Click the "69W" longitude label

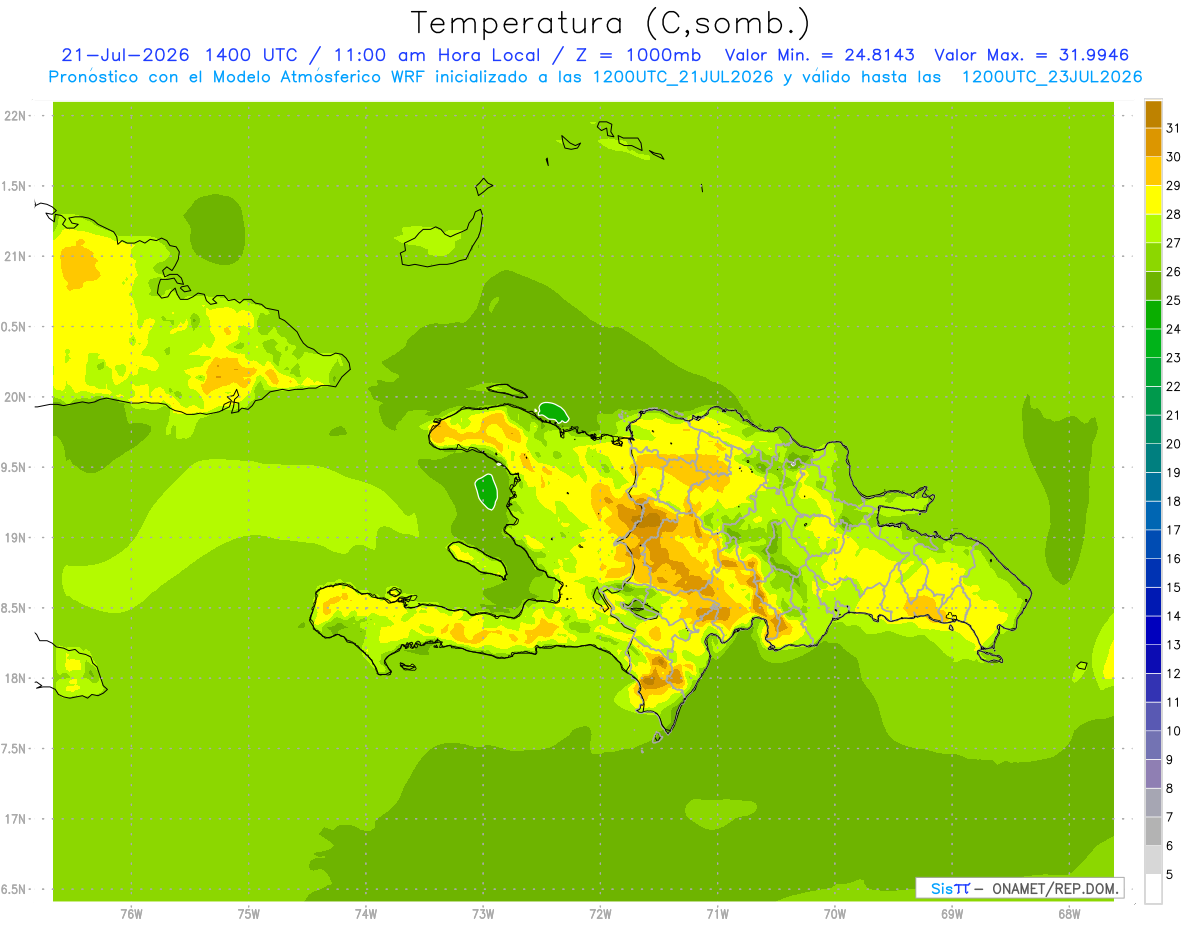952,914
